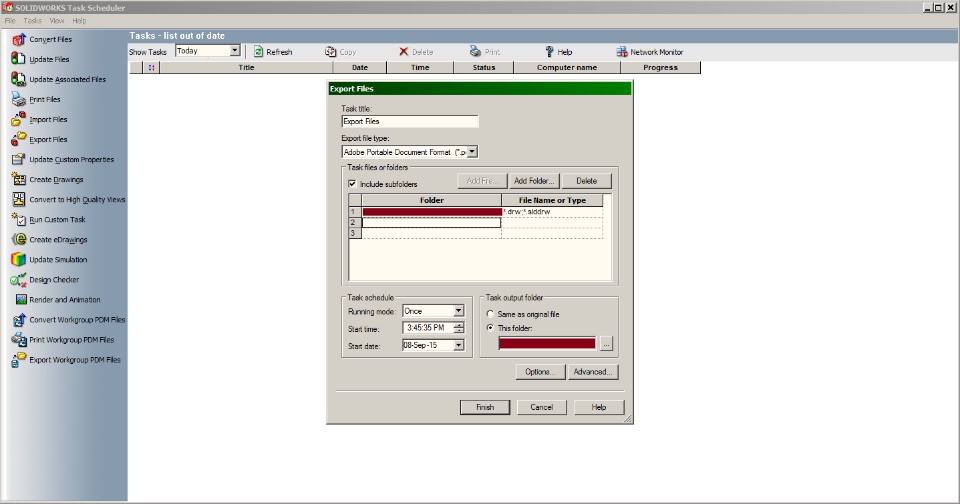
Task: Open the Help menu in menu bar
Action: [x=80, y=21]
